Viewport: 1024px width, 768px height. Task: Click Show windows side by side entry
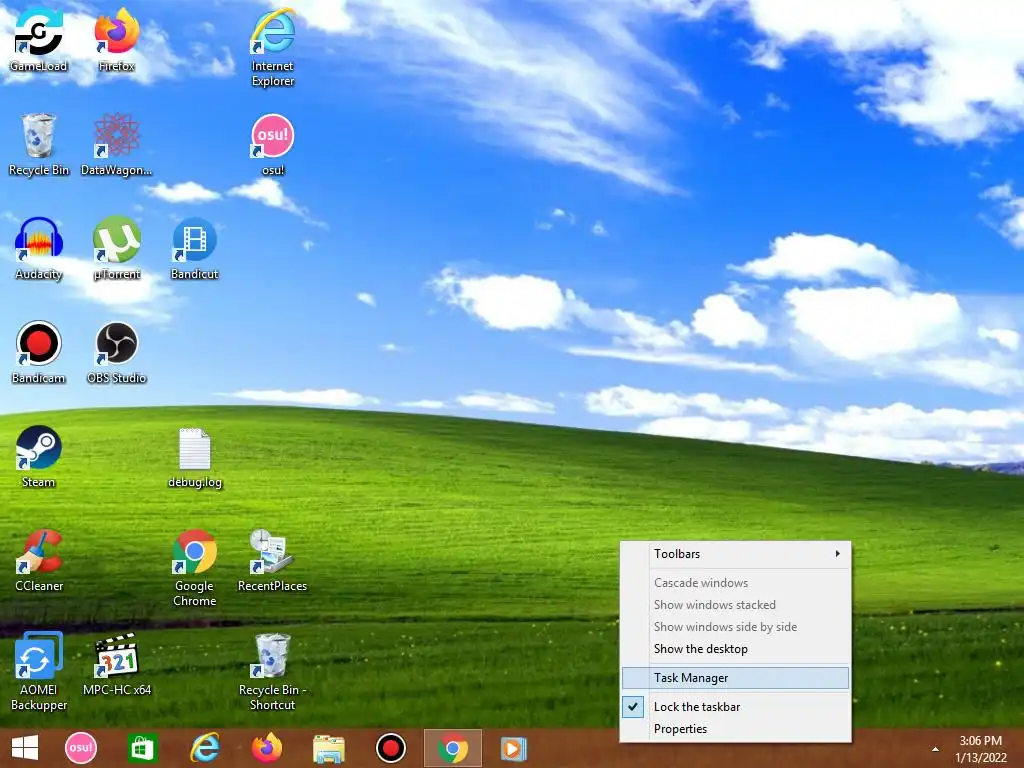tap(735, 627)
